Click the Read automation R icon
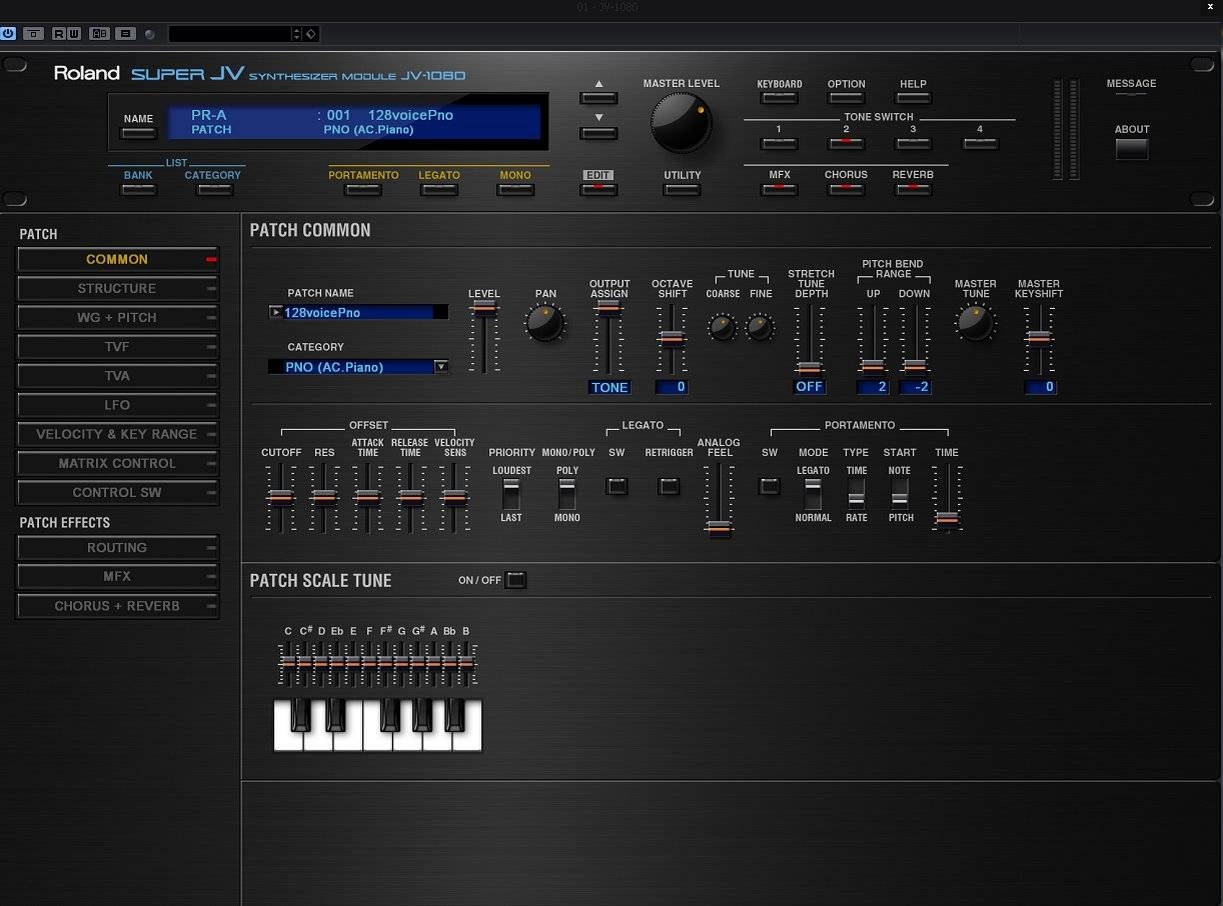This screenshot has width=1223, height=906. (59, 34)
